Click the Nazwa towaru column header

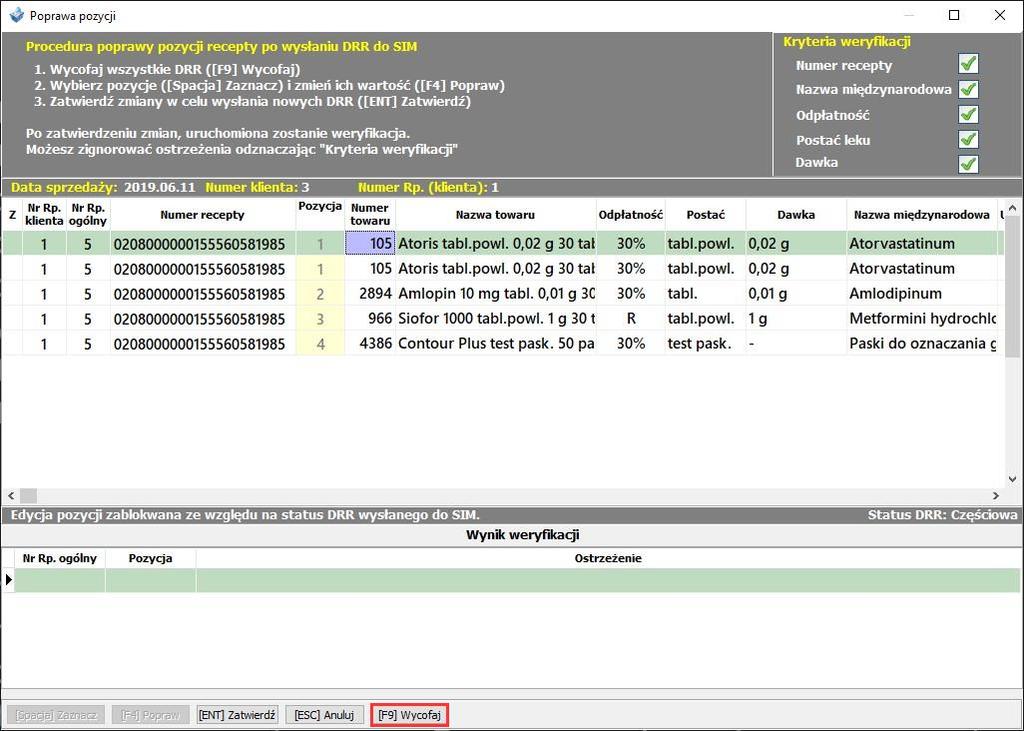(x=496, y=215)
